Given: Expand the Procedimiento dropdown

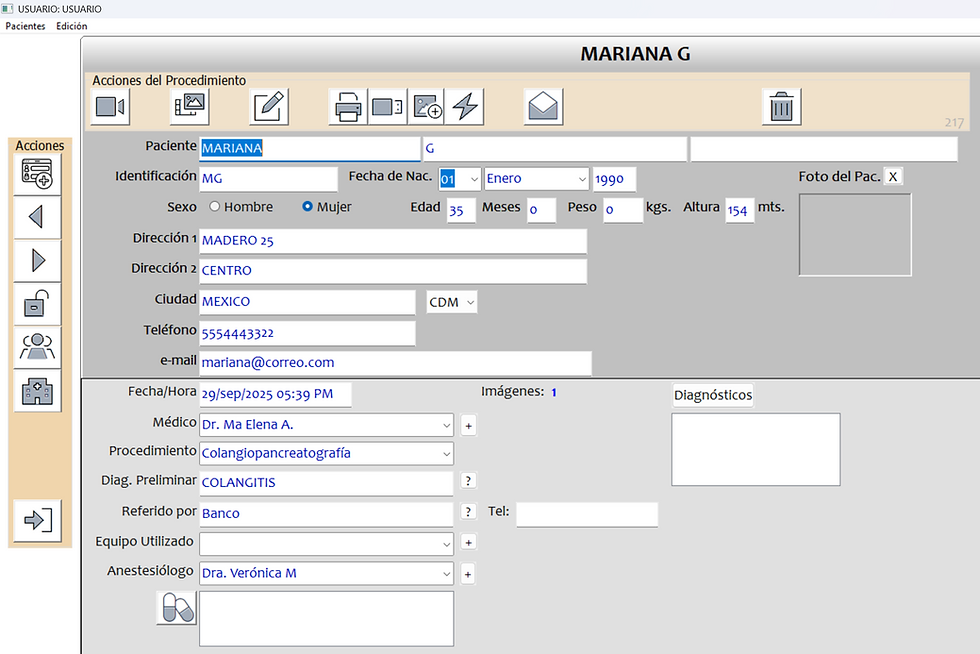Looking at the screenshot, I should click(446, 454).
